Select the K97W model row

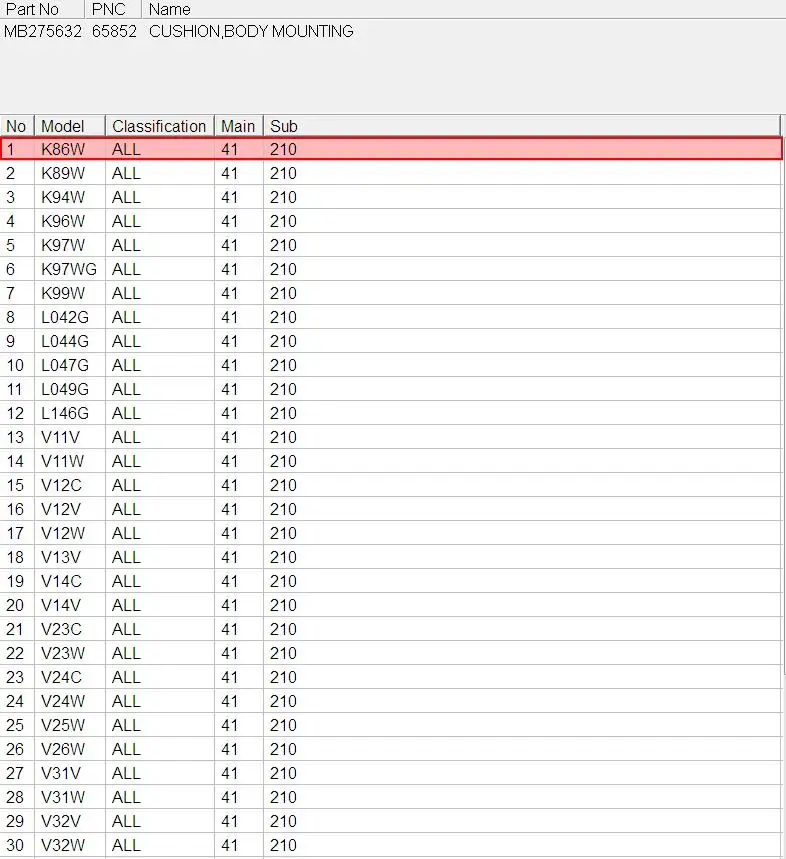pos(391,245)
